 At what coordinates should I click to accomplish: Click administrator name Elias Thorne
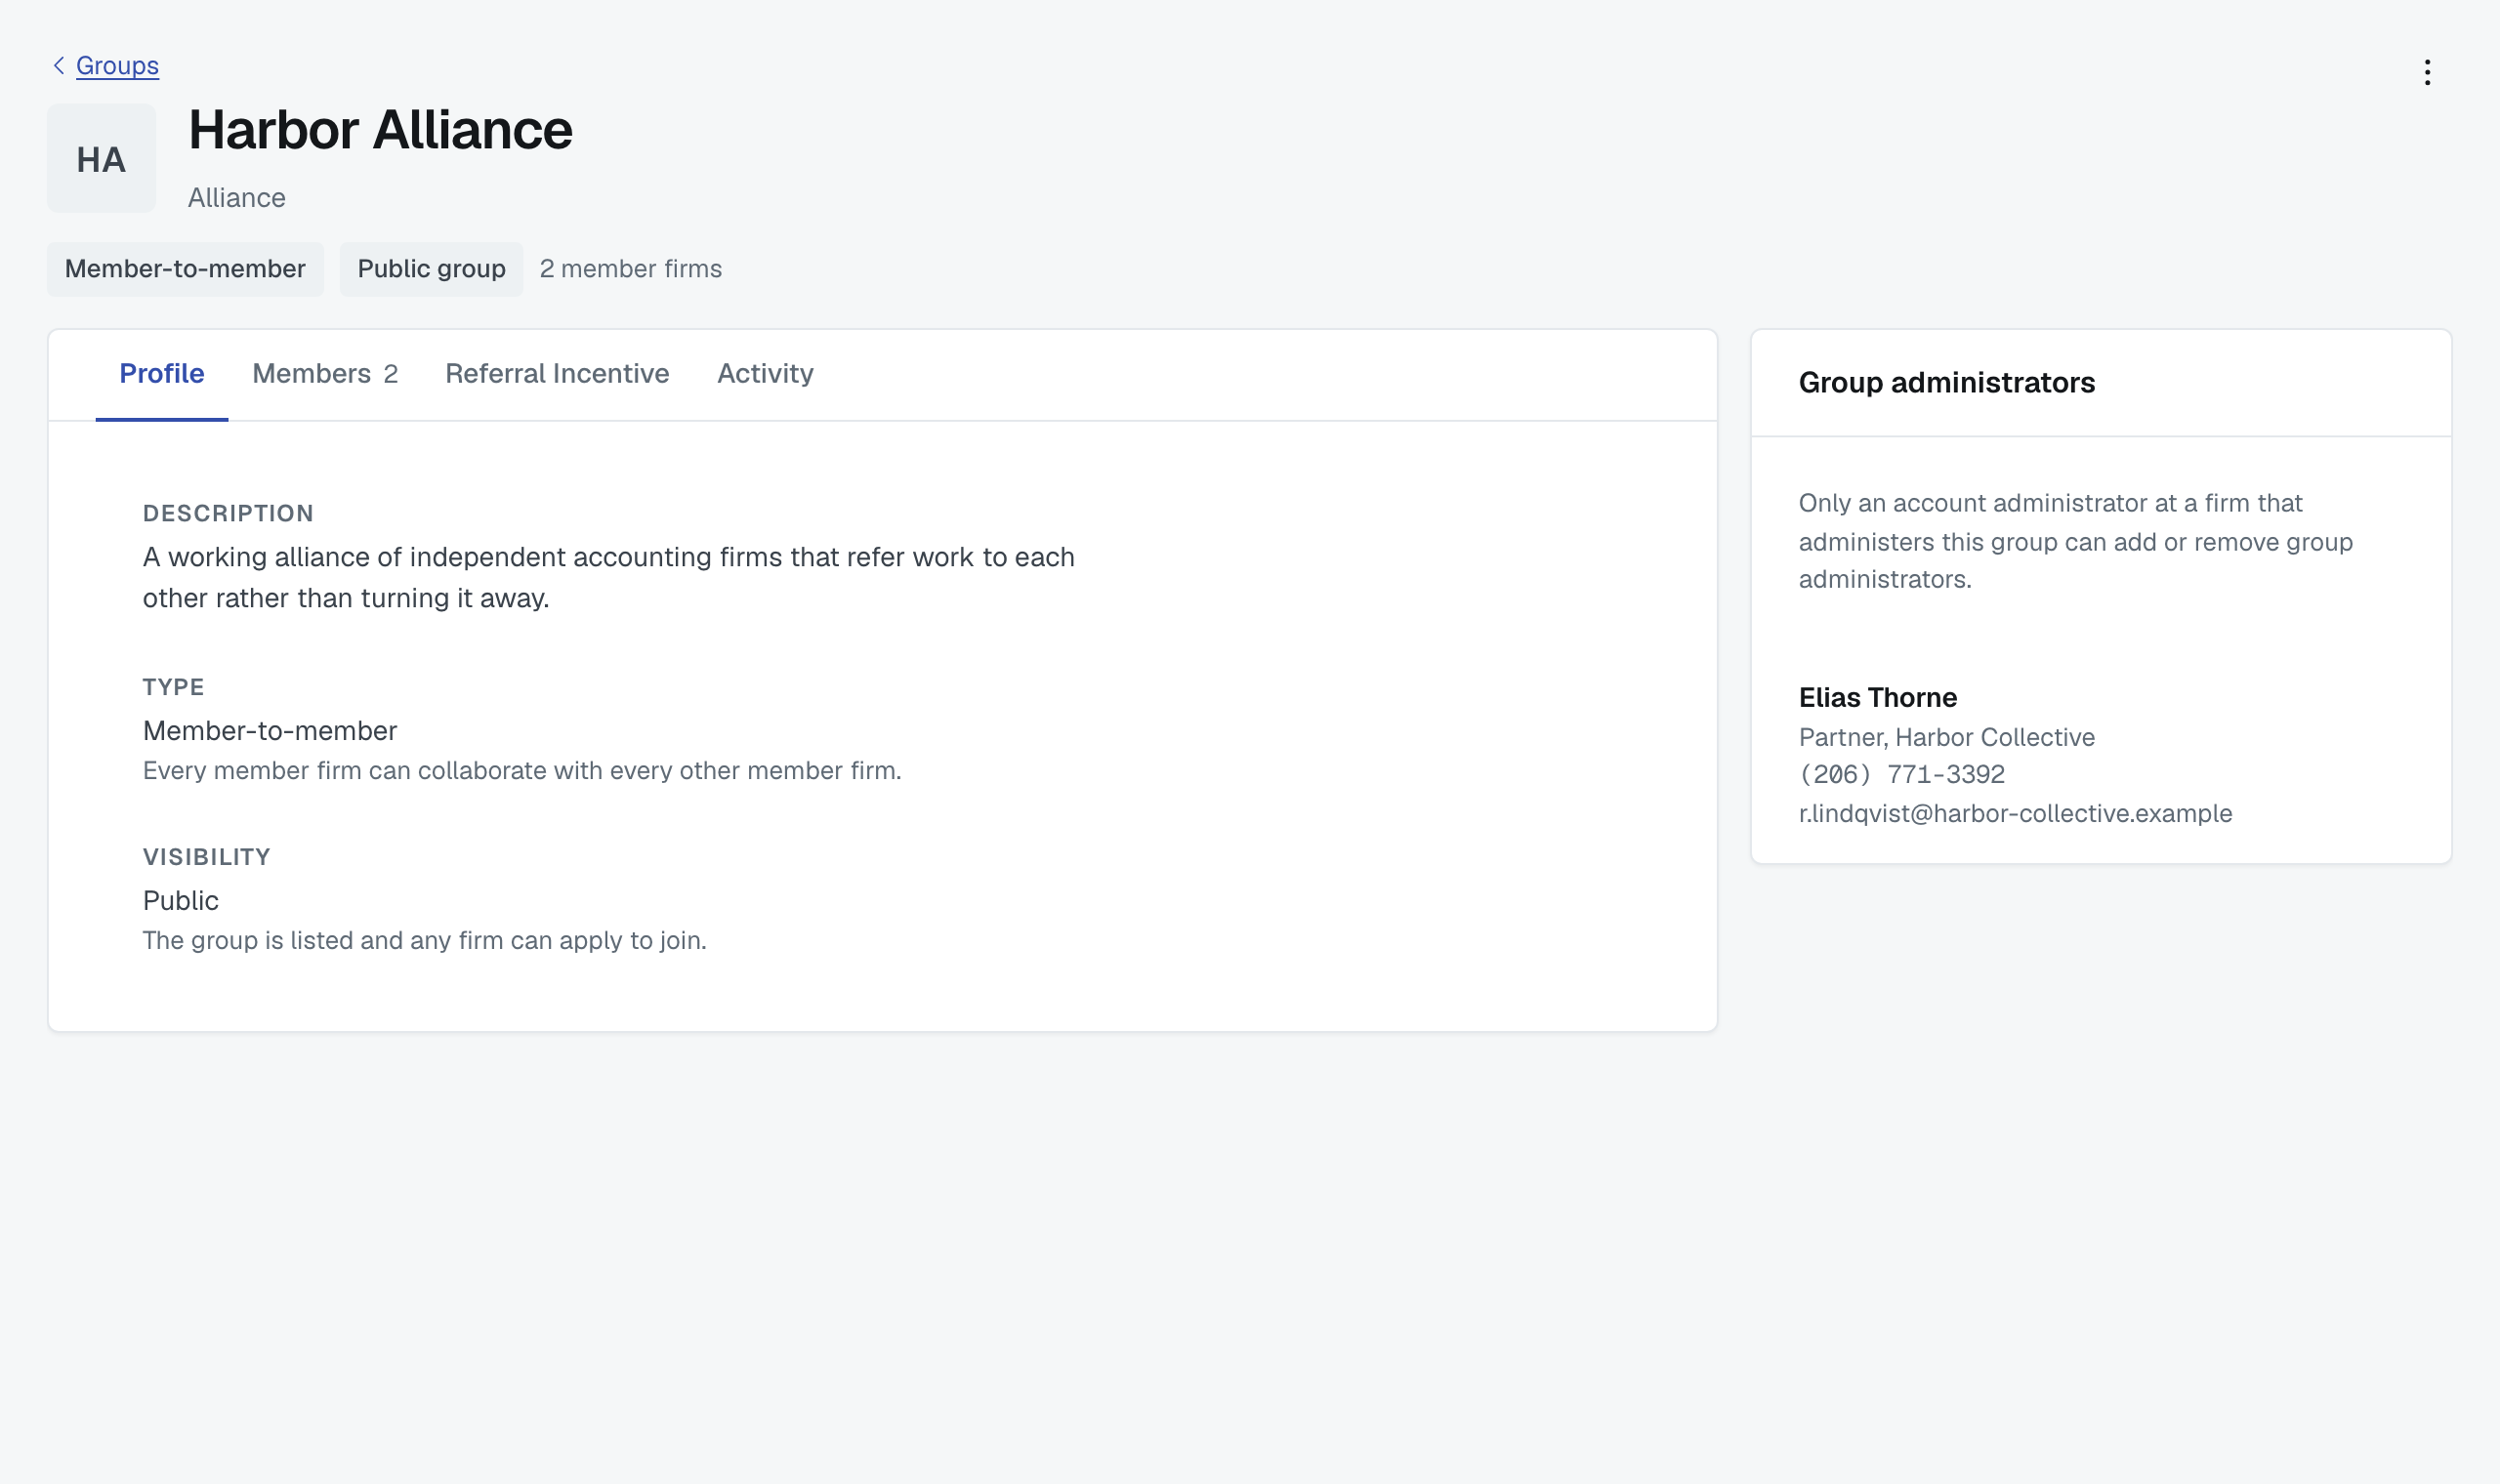pyautogui.click(x=1877, y=698)
